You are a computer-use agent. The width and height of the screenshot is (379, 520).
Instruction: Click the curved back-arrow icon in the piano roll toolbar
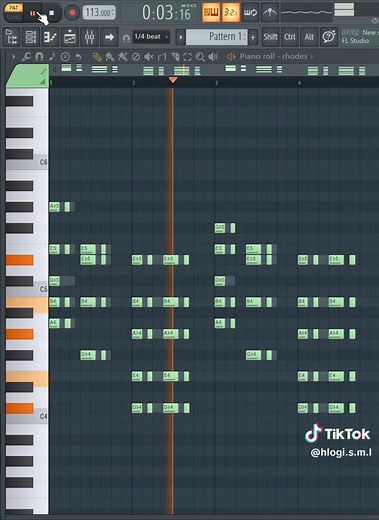(x=78, y=57)
